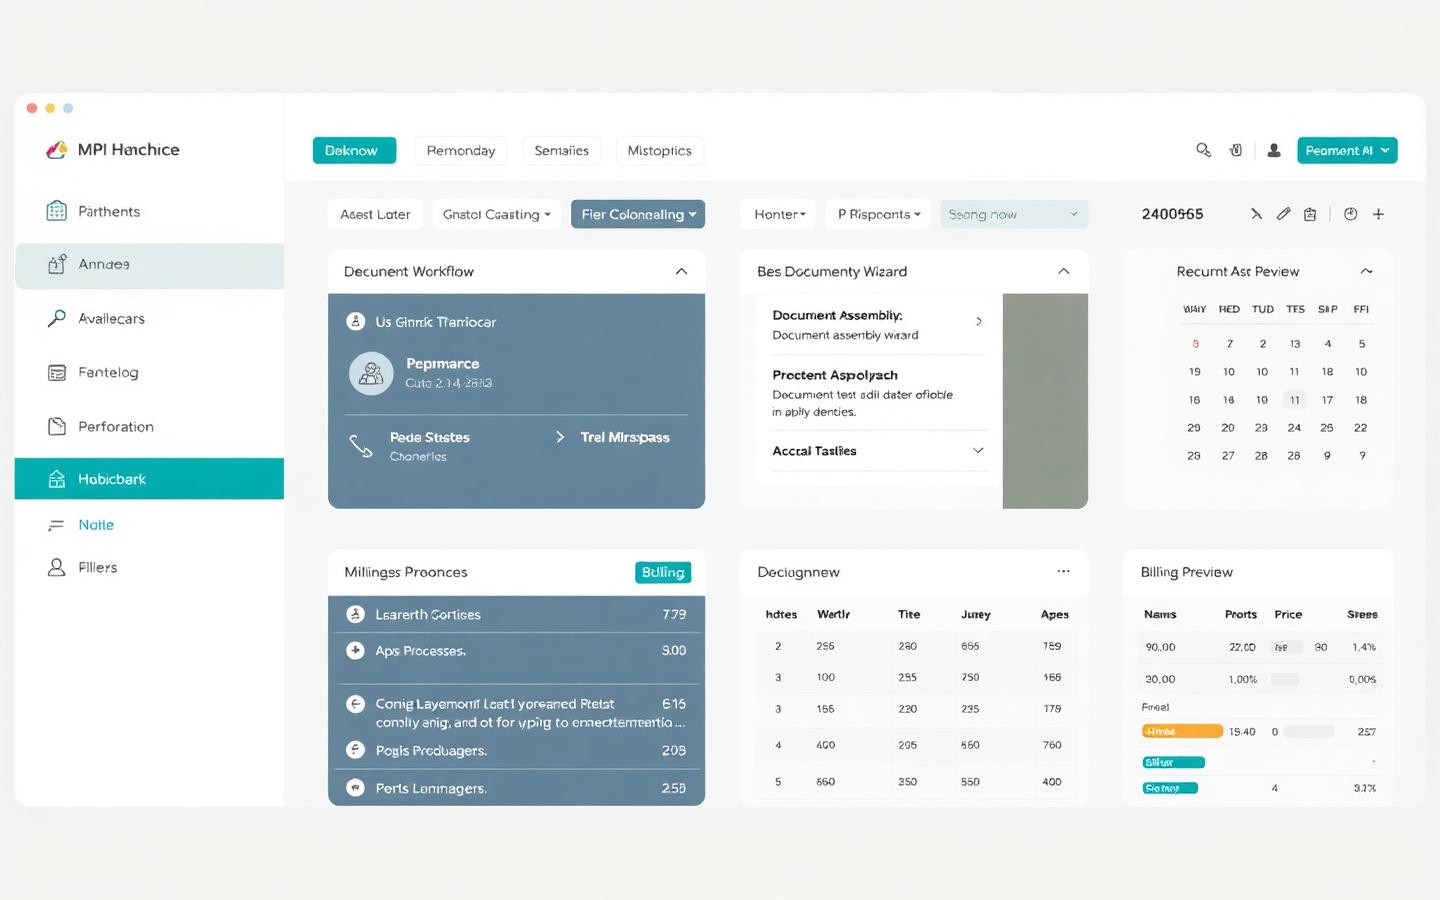Screen dimensions: 1440x900
Task: Click value 779 in Learerth Cortises row
Action: coord(674,614)
